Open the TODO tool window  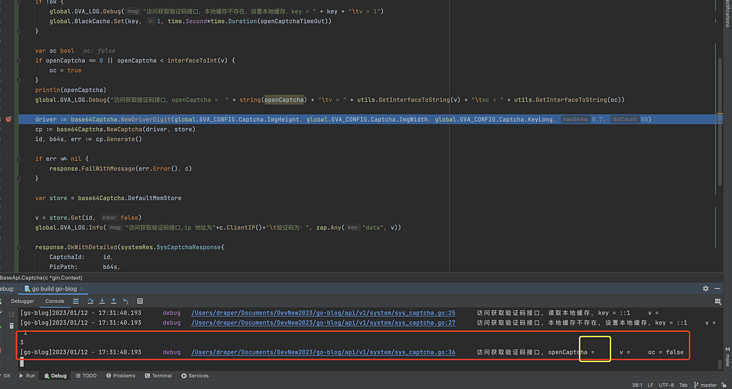pyautogui.click(x=86, y=375)
